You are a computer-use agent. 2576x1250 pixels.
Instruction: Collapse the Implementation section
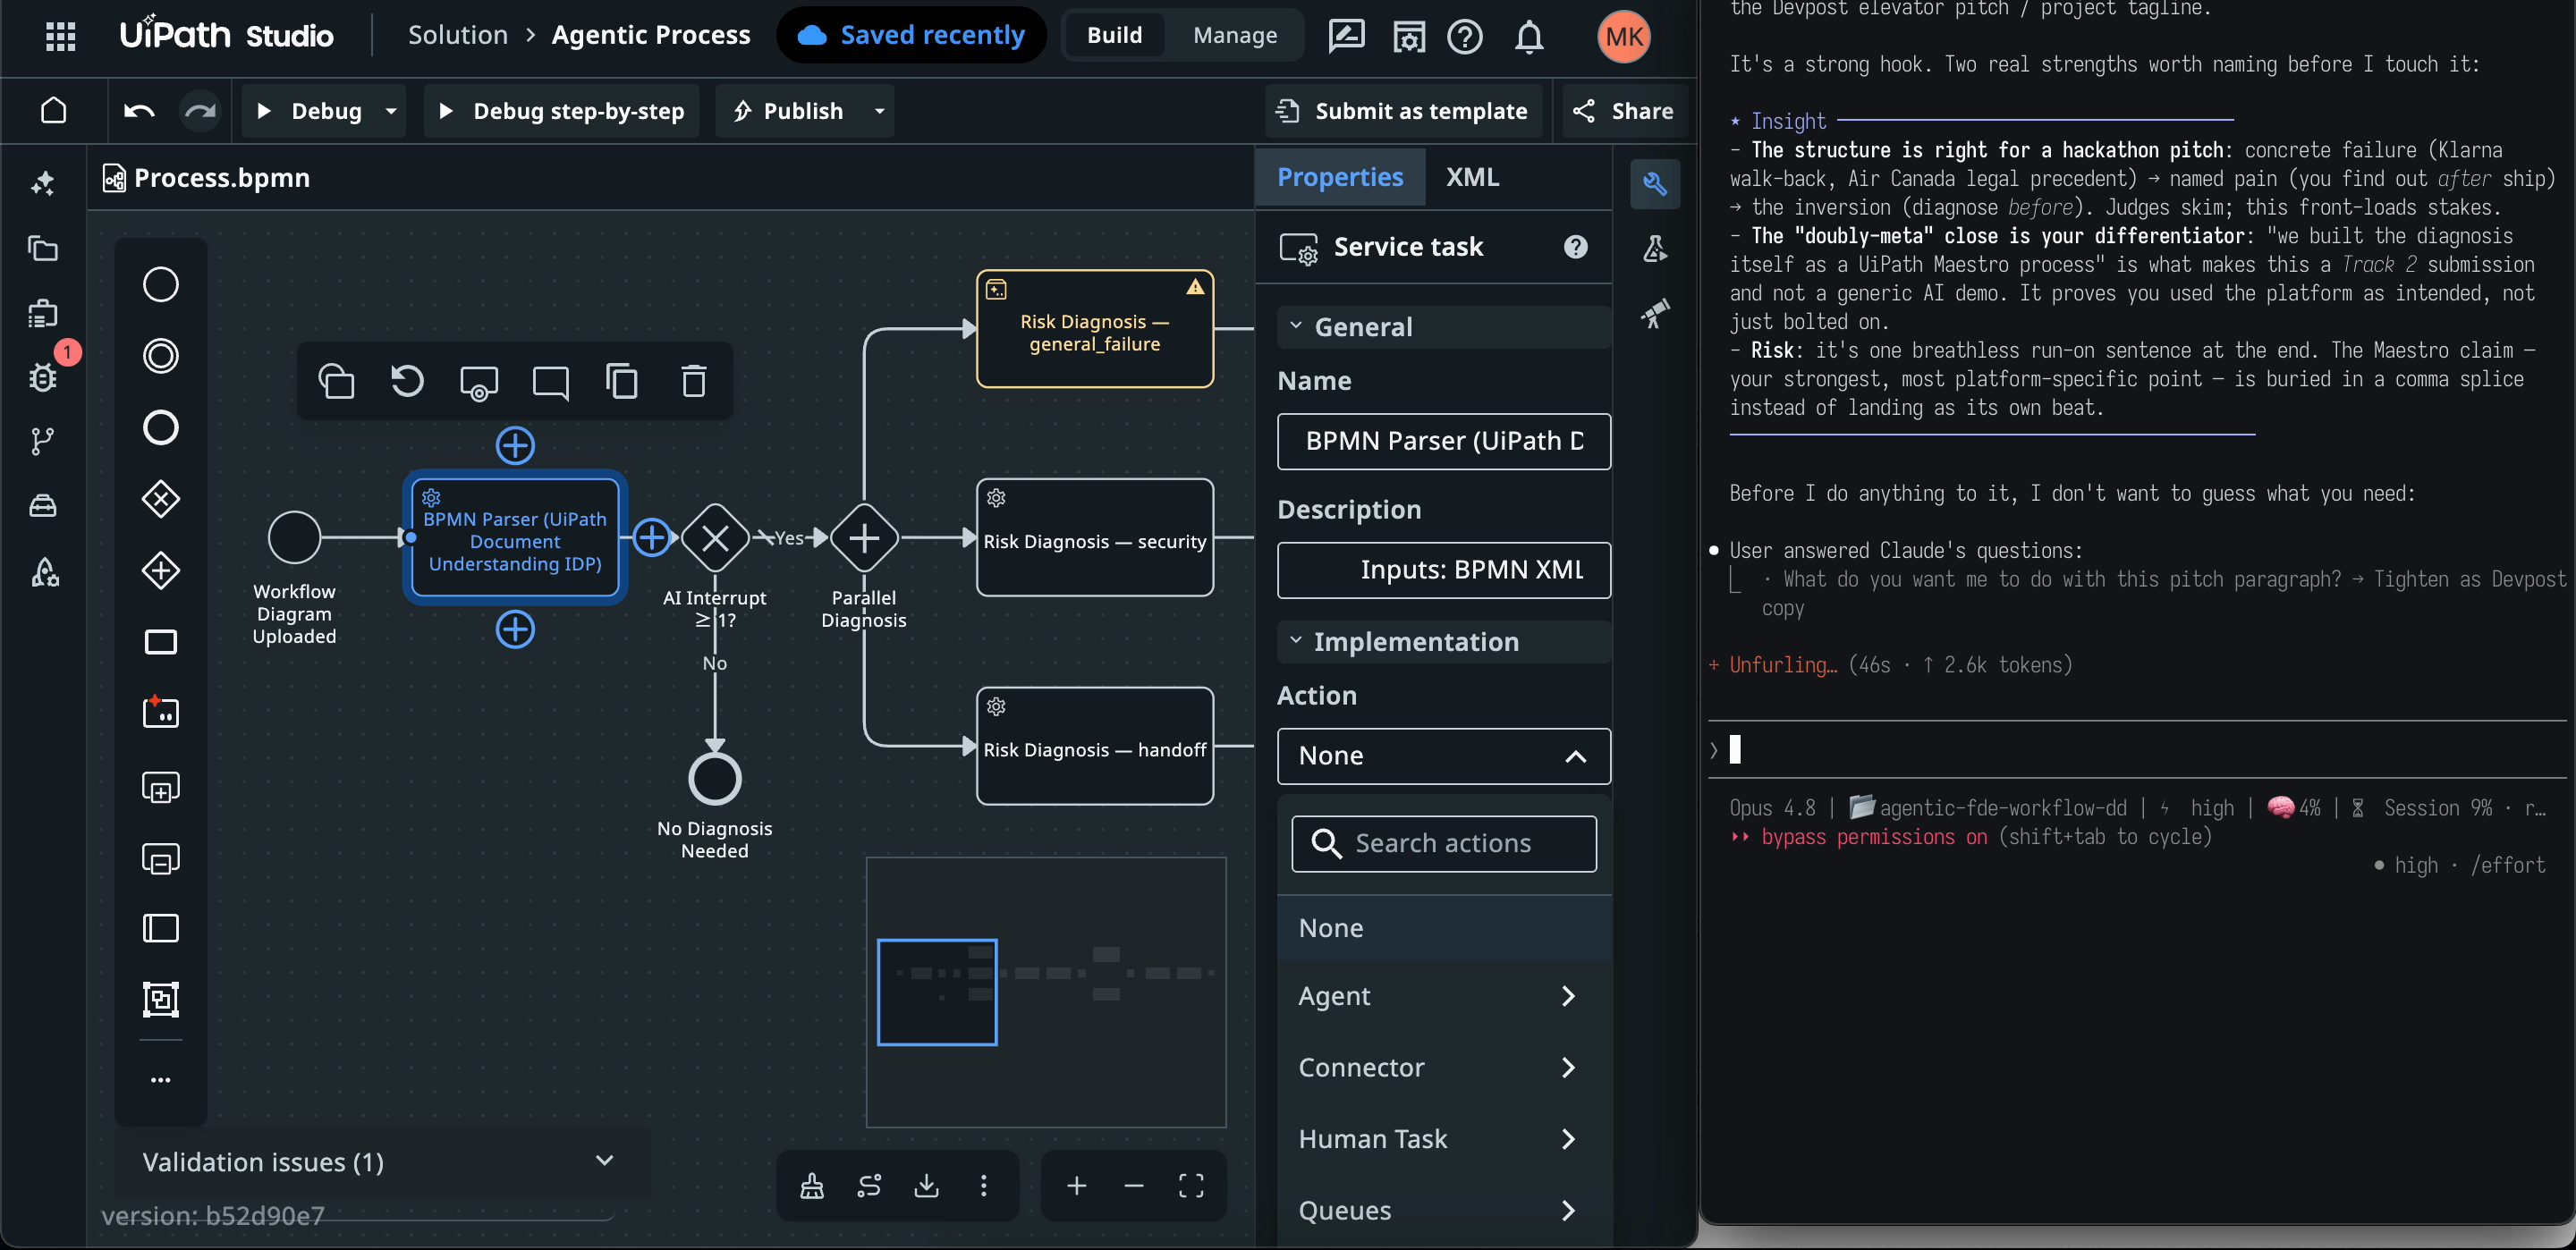[1444, 642]
